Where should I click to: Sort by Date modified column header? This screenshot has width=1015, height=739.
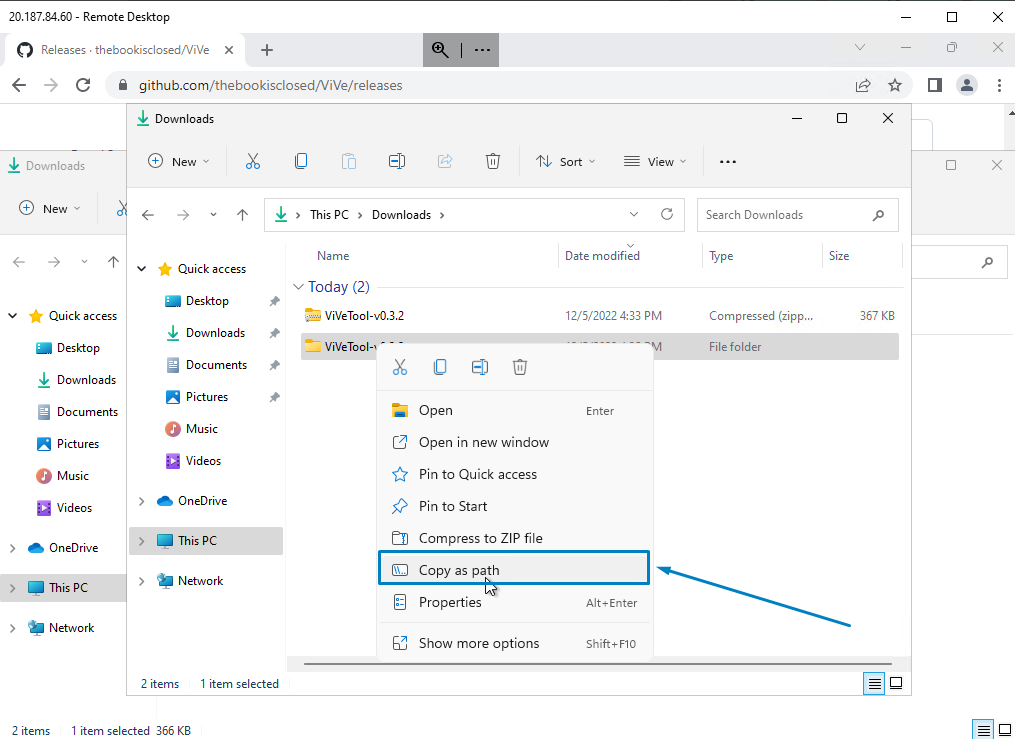(602, 256)
